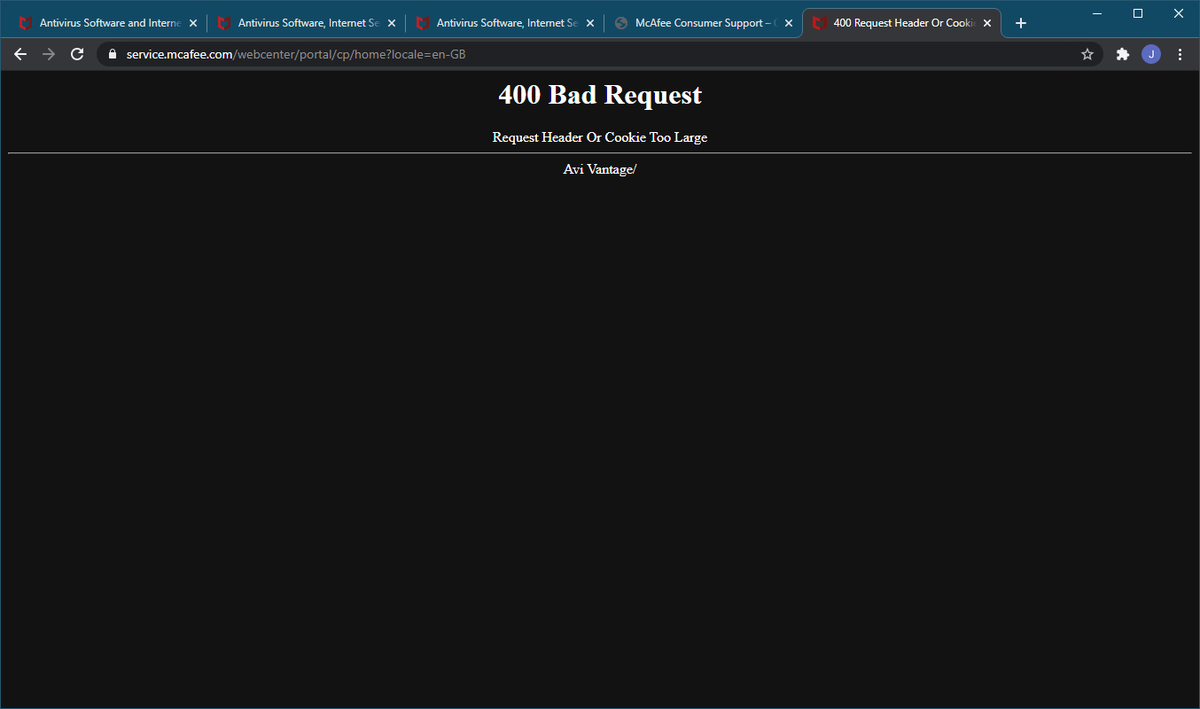Close the second Antivirus Software tab

coord(391,23)
